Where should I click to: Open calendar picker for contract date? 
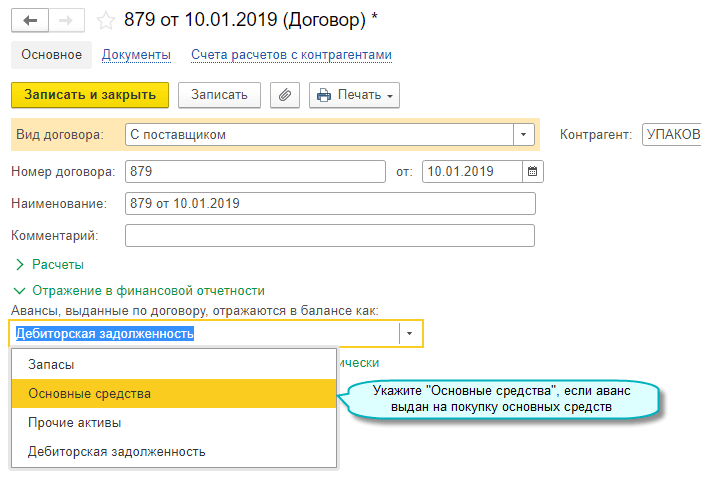pos(533,171)
